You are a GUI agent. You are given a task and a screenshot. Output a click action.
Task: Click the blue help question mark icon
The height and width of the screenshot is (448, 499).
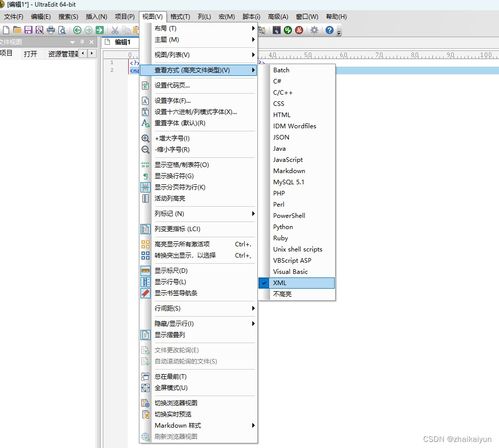pyautogui.click(x=329, y=30)
